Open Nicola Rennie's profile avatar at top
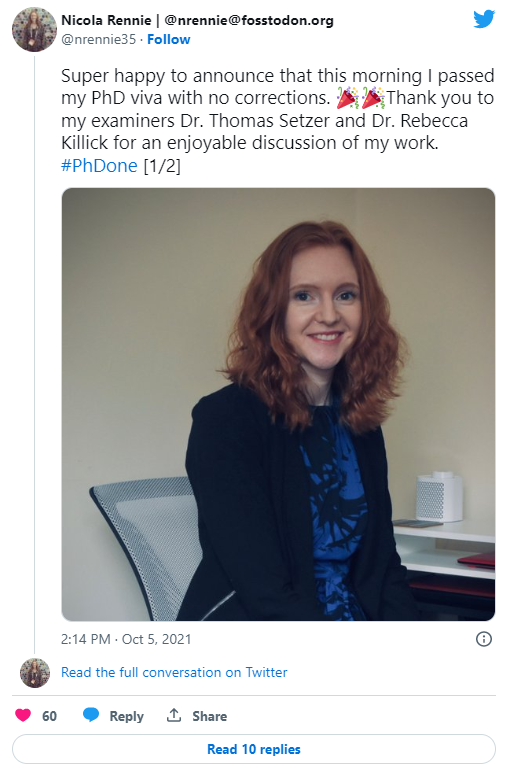Screen dimensions: 509x775 [34, 29]
